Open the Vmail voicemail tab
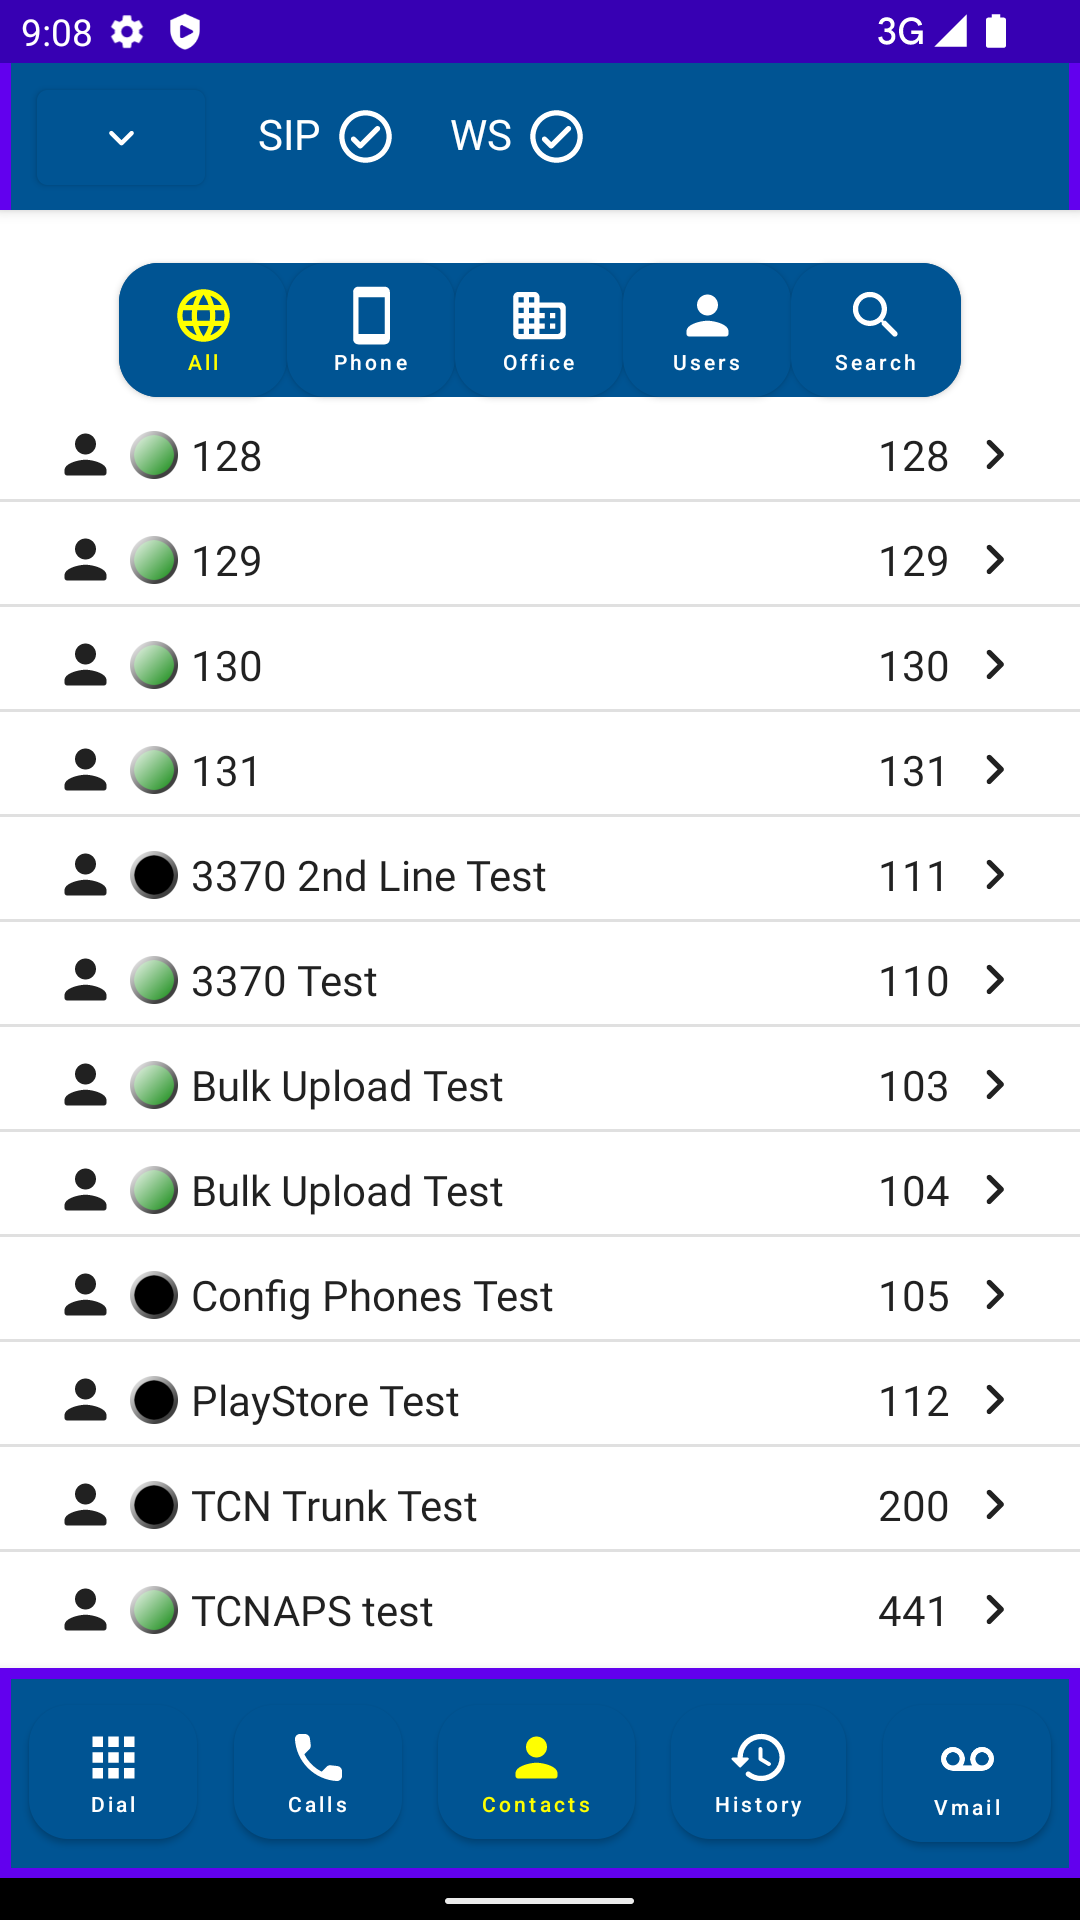The height and width of the screenshot is (1920, 1080). [967, 1776]
